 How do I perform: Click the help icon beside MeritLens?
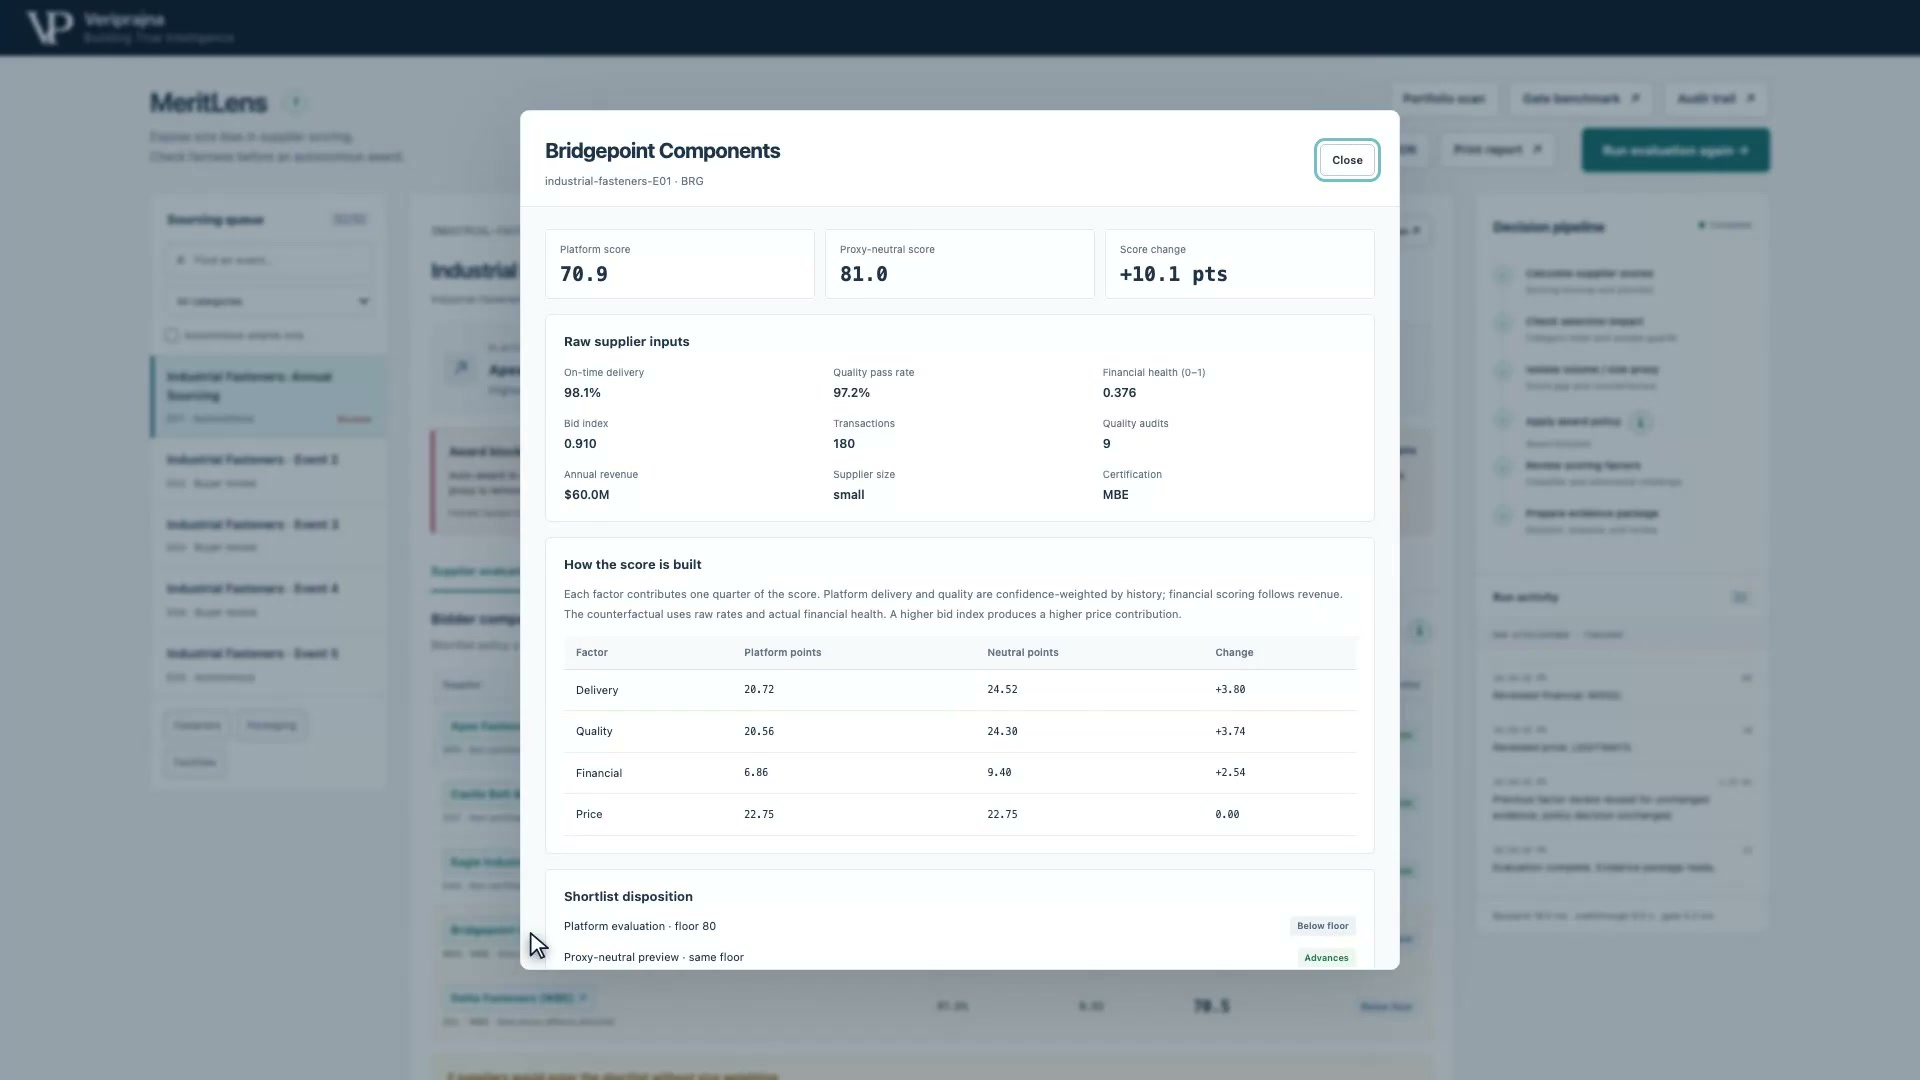[x=296, y=103]
